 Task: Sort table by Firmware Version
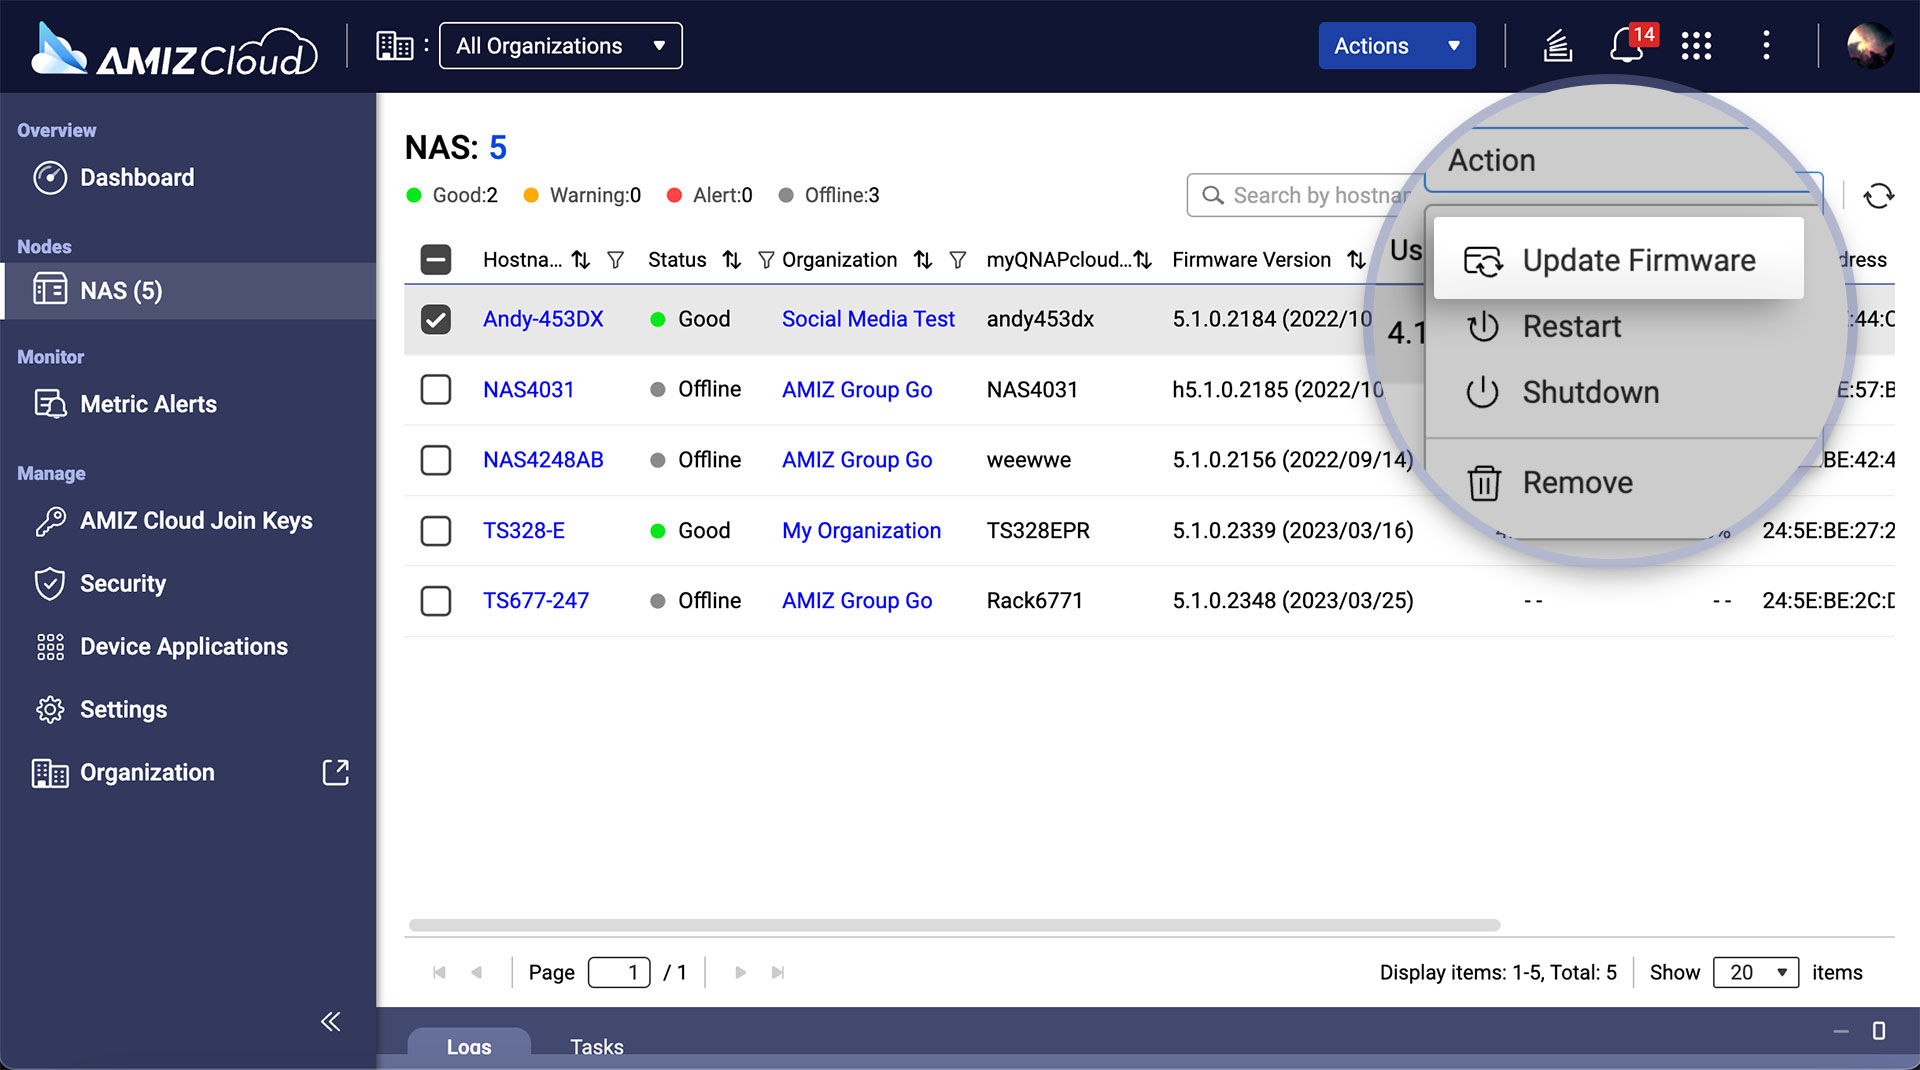click(x=1355, y=259)
